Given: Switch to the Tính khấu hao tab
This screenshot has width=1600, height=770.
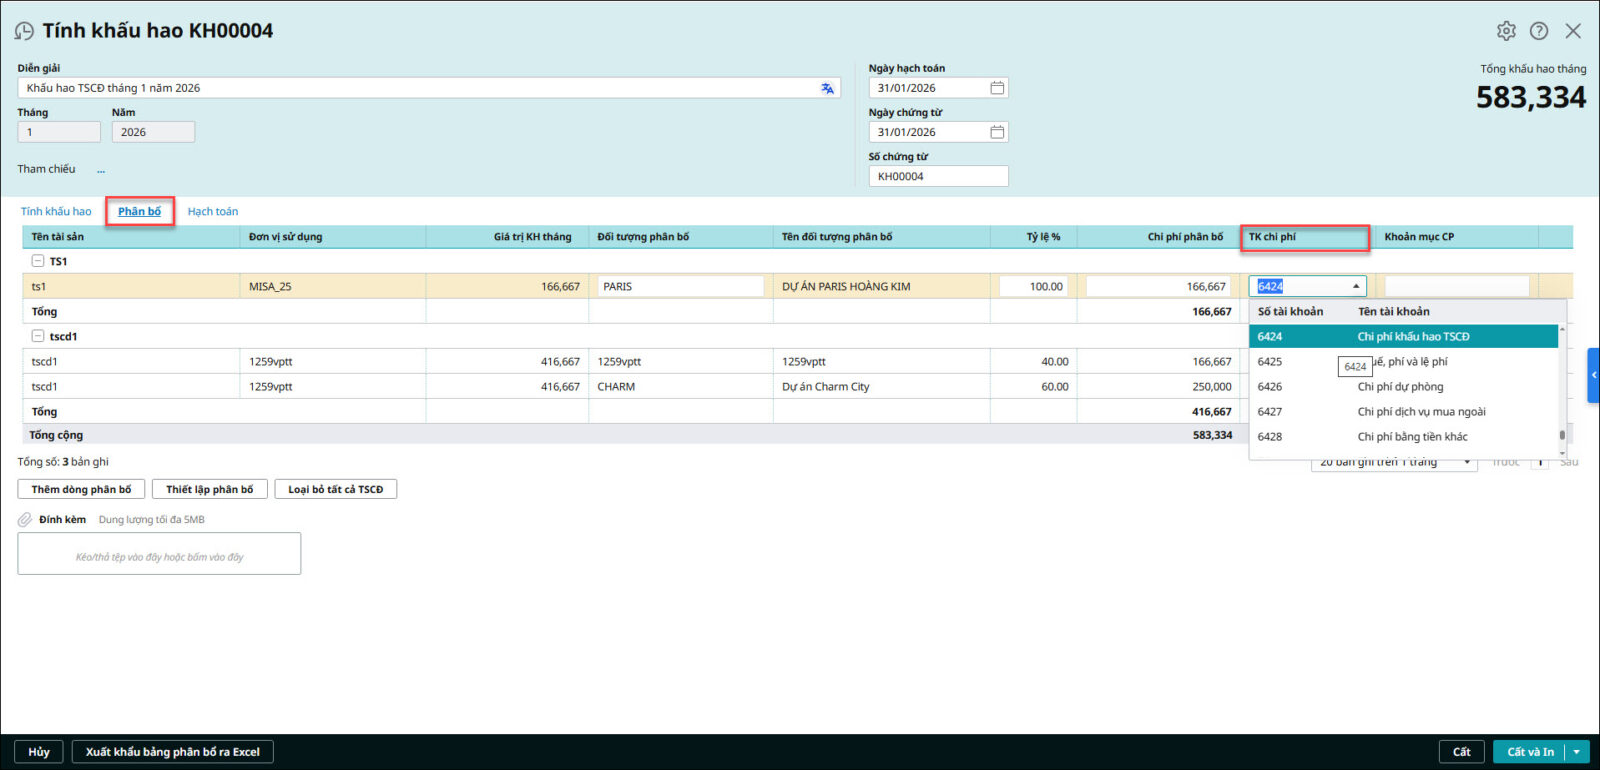Looking at the screenshot, I should (x=56, y=212).
